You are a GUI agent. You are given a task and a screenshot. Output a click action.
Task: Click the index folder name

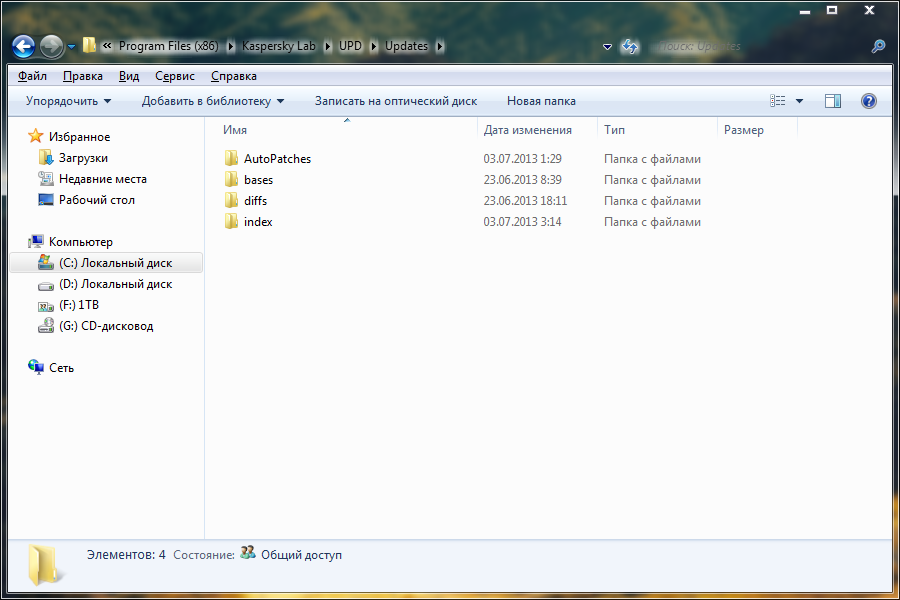coord(258,222)
